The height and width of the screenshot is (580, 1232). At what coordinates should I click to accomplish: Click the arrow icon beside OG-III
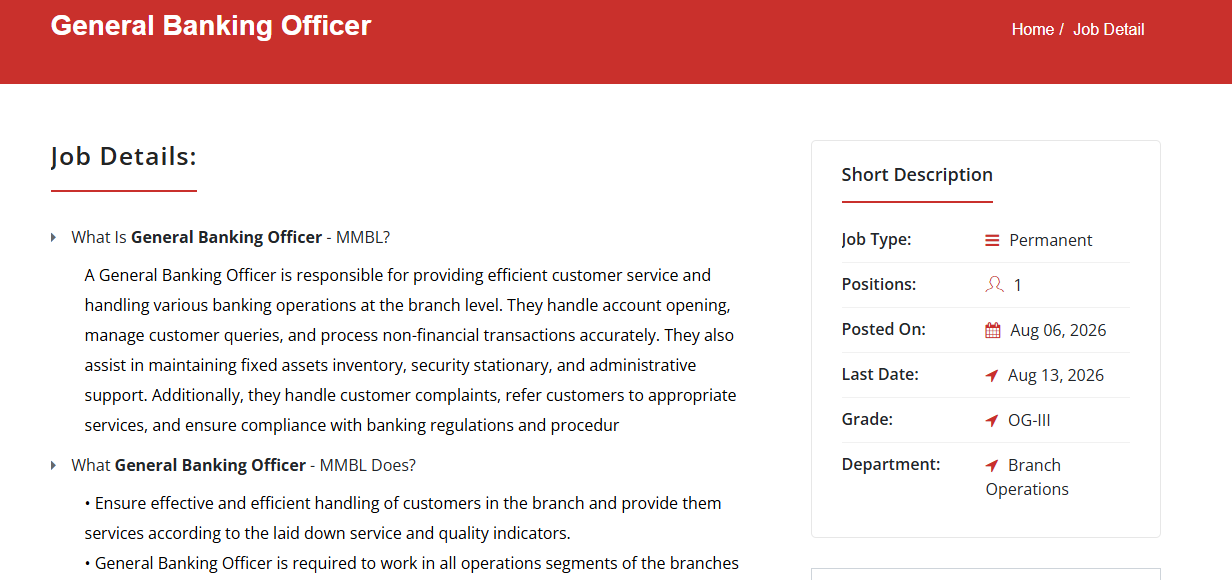pyautogui.click(x=992, y=420)
